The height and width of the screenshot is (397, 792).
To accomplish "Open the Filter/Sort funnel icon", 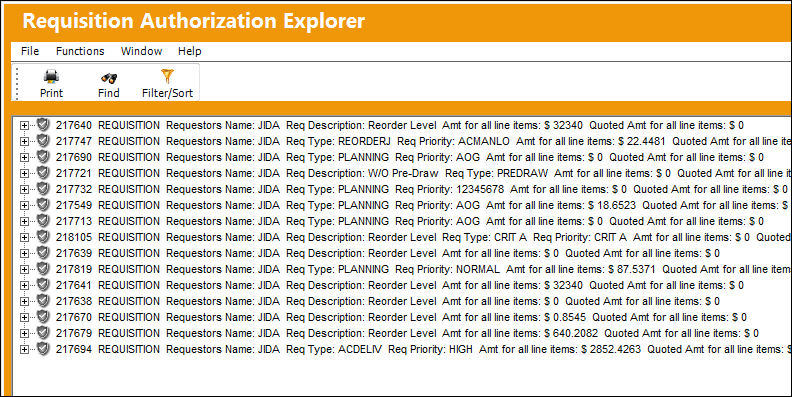I will pyautogui.click(x=167, y=76).
